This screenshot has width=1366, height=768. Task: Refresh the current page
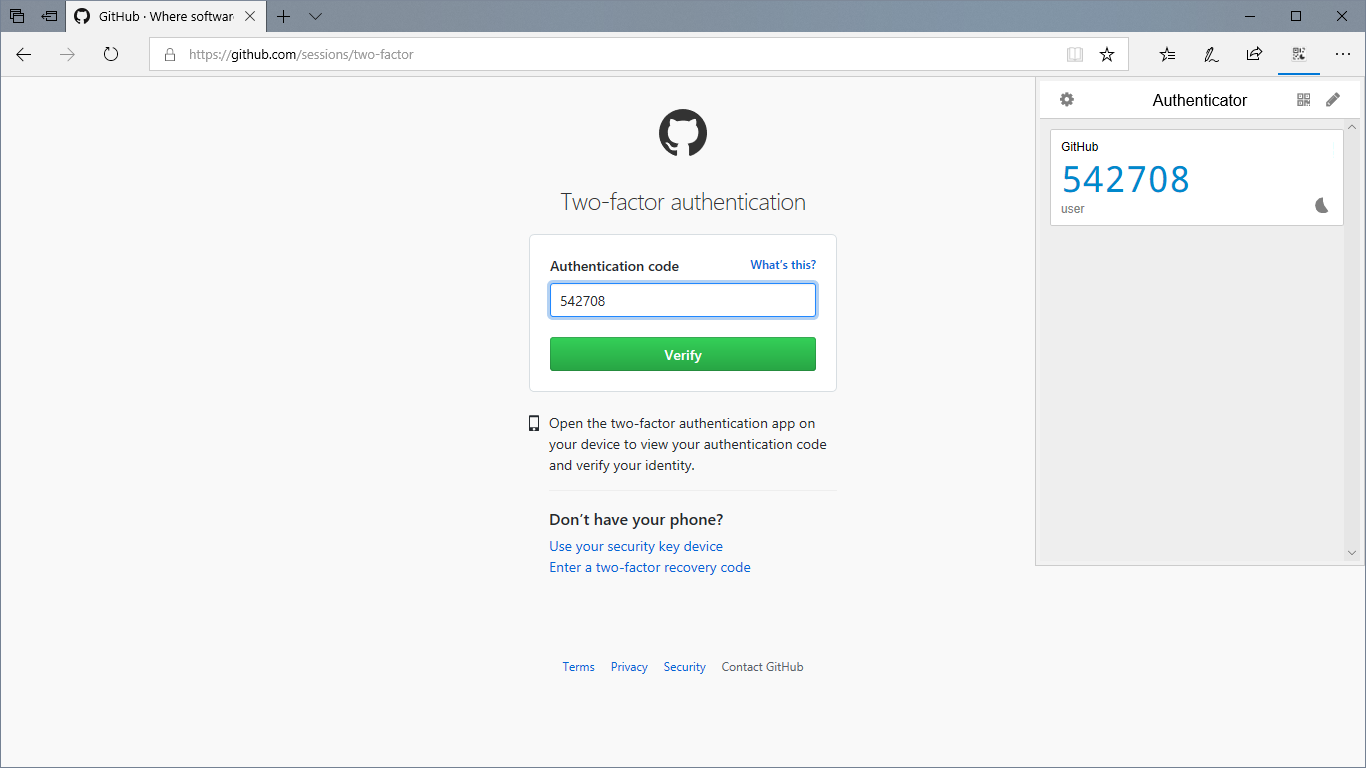[111, 54]
